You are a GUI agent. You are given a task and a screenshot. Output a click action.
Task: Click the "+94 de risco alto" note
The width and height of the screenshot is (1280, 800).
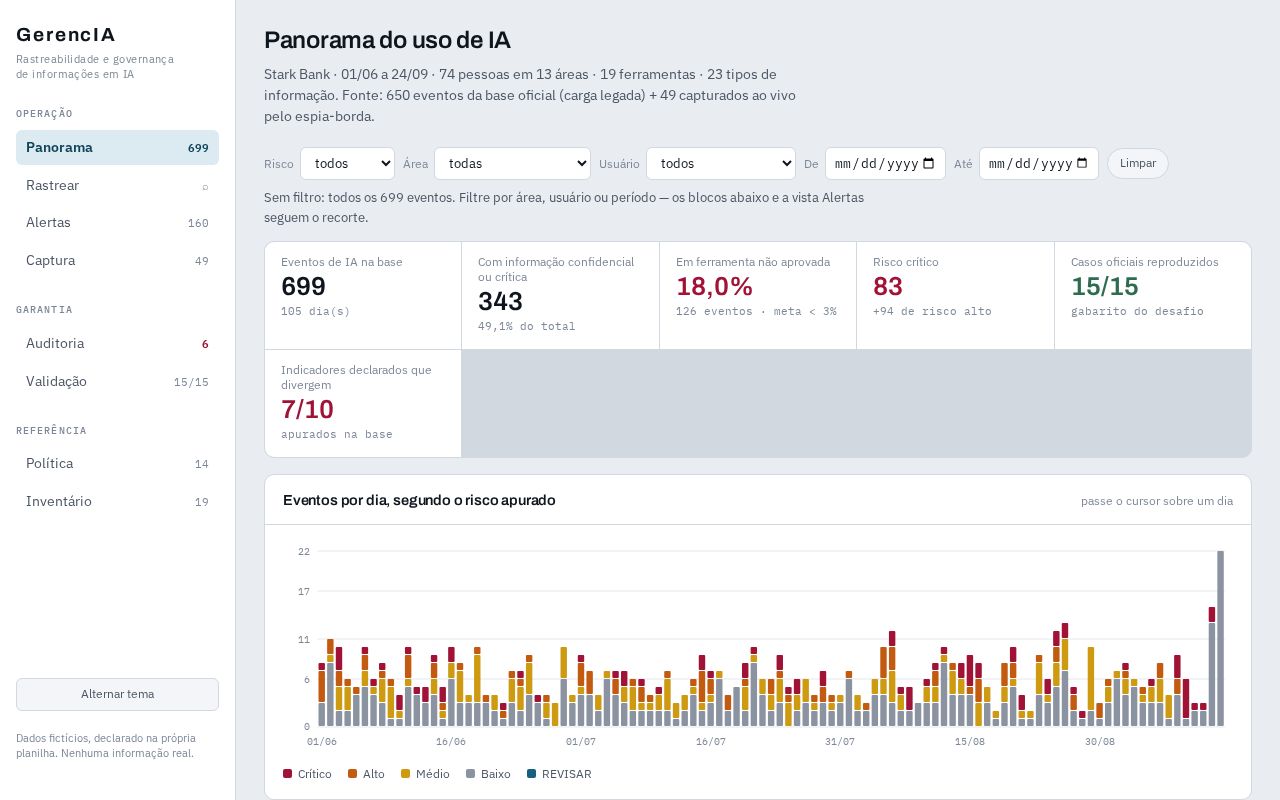(x=932, y=312)
